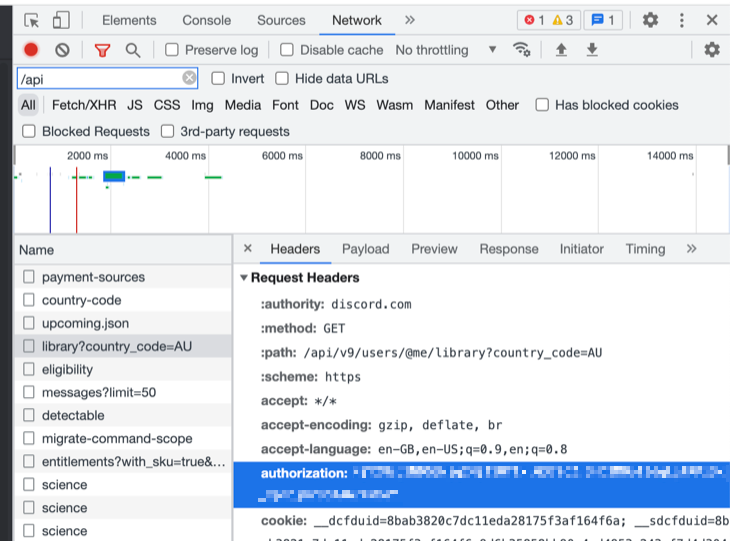Click the /api filter input field
Screen dimensions: 730x541
pyautogui.click(x=98, y=78)
